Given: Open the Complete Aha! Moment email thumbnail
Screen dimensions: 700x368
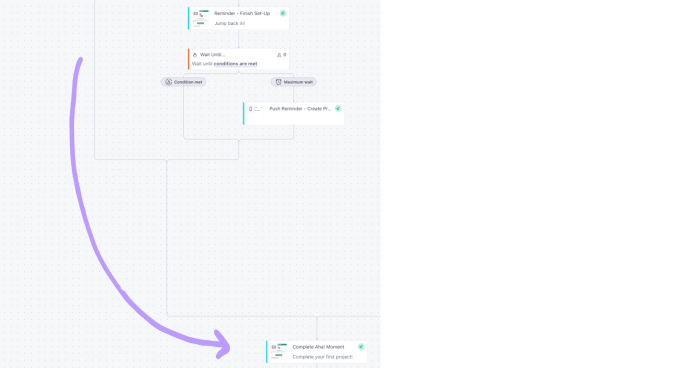Looking at the screenshot, I should coord(279,352).
